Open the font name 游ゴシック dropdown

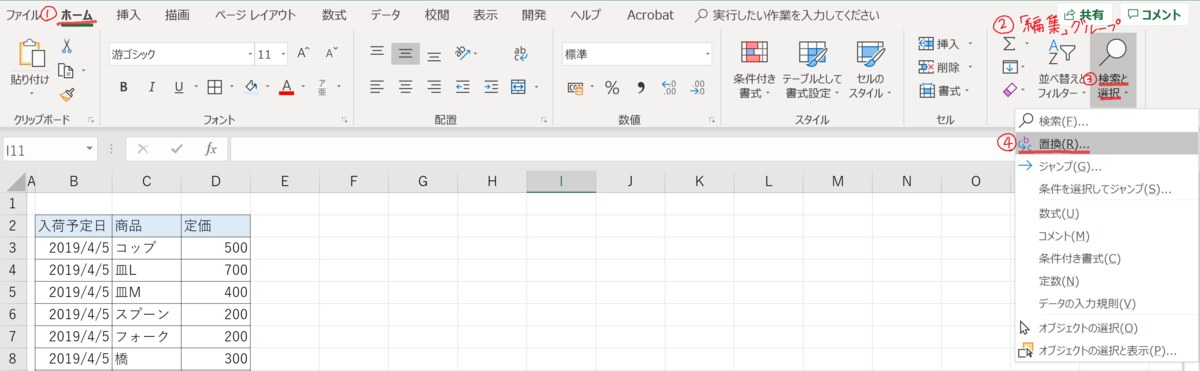click(x=249, y=54)
